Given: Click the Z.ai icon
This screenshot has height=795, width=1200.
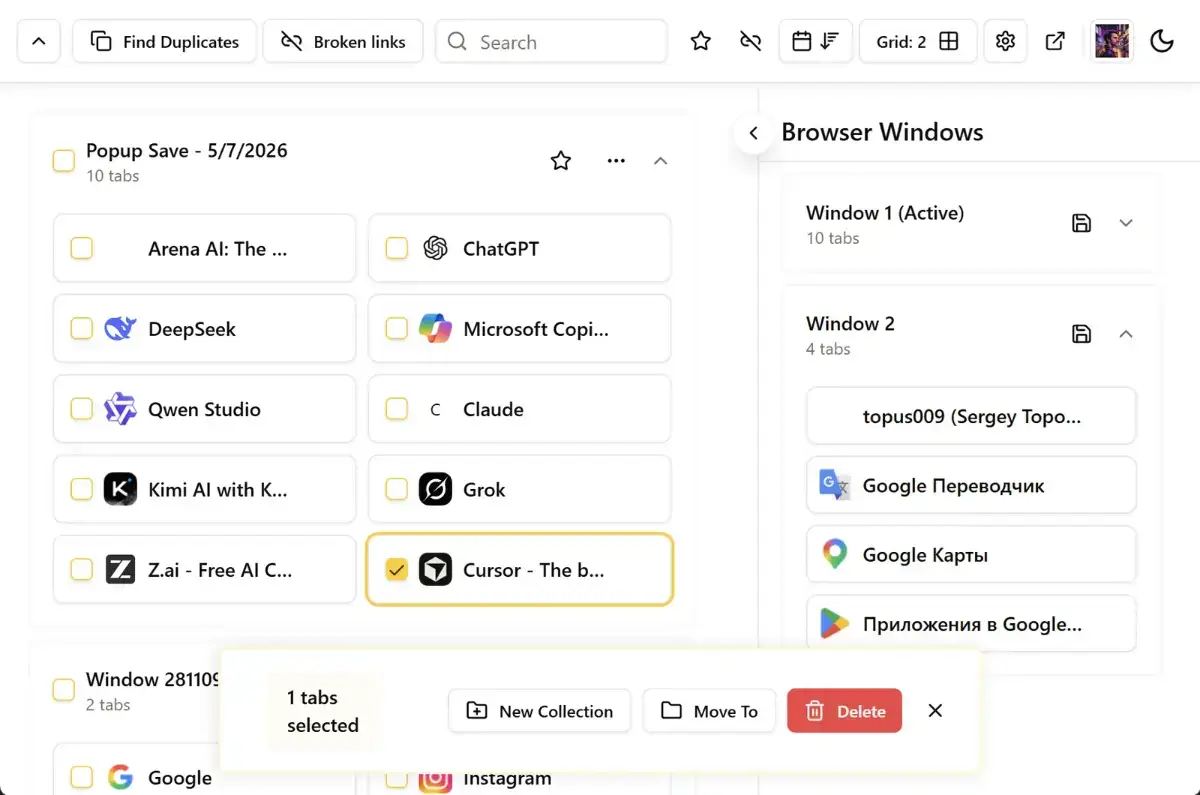Looking at the screenshot, I should [120, 570].
